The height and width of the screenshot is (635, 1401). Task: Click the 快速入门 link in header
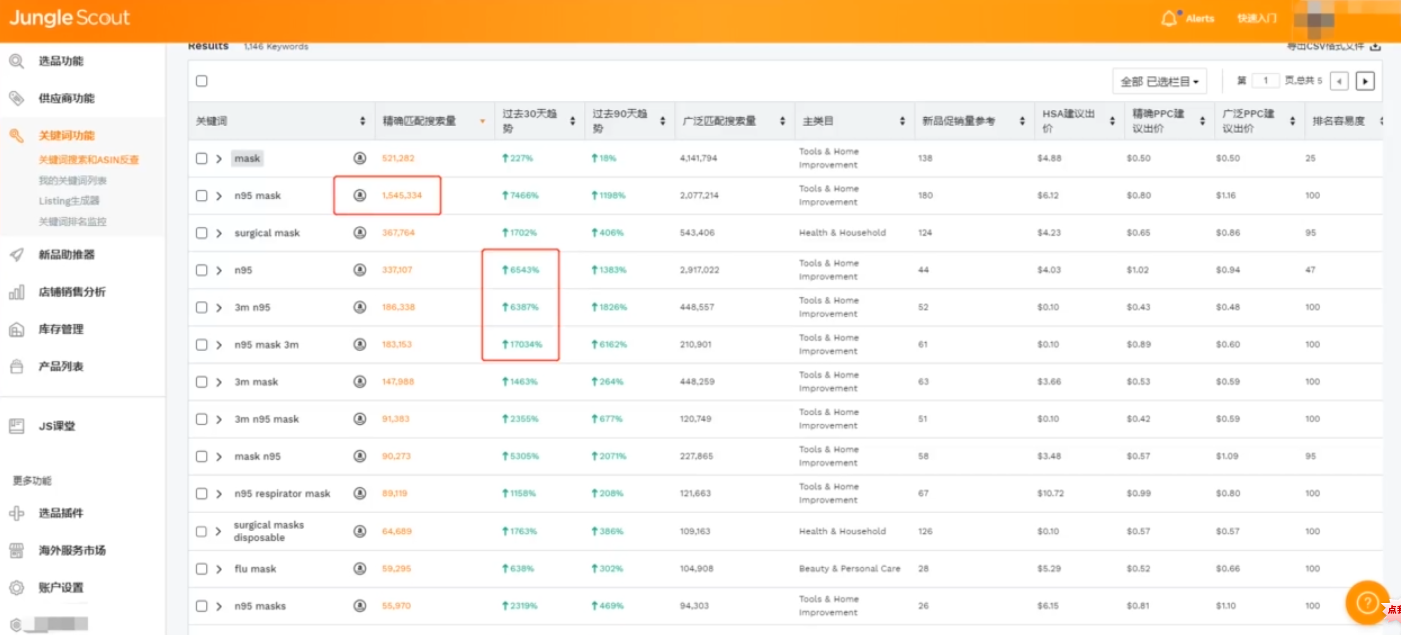(x=1256, y=18)
